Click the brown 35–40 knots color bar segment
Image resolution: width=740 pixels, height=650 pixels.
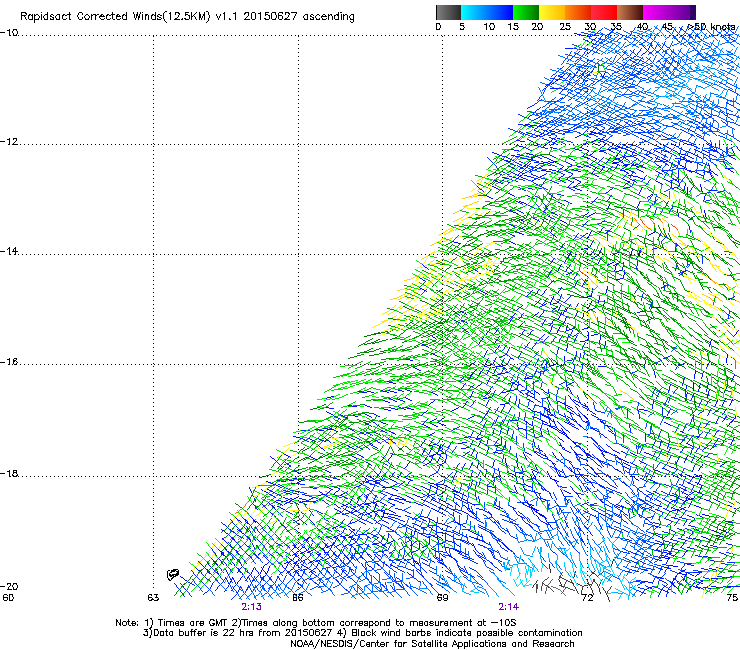[x=630, y=12]
